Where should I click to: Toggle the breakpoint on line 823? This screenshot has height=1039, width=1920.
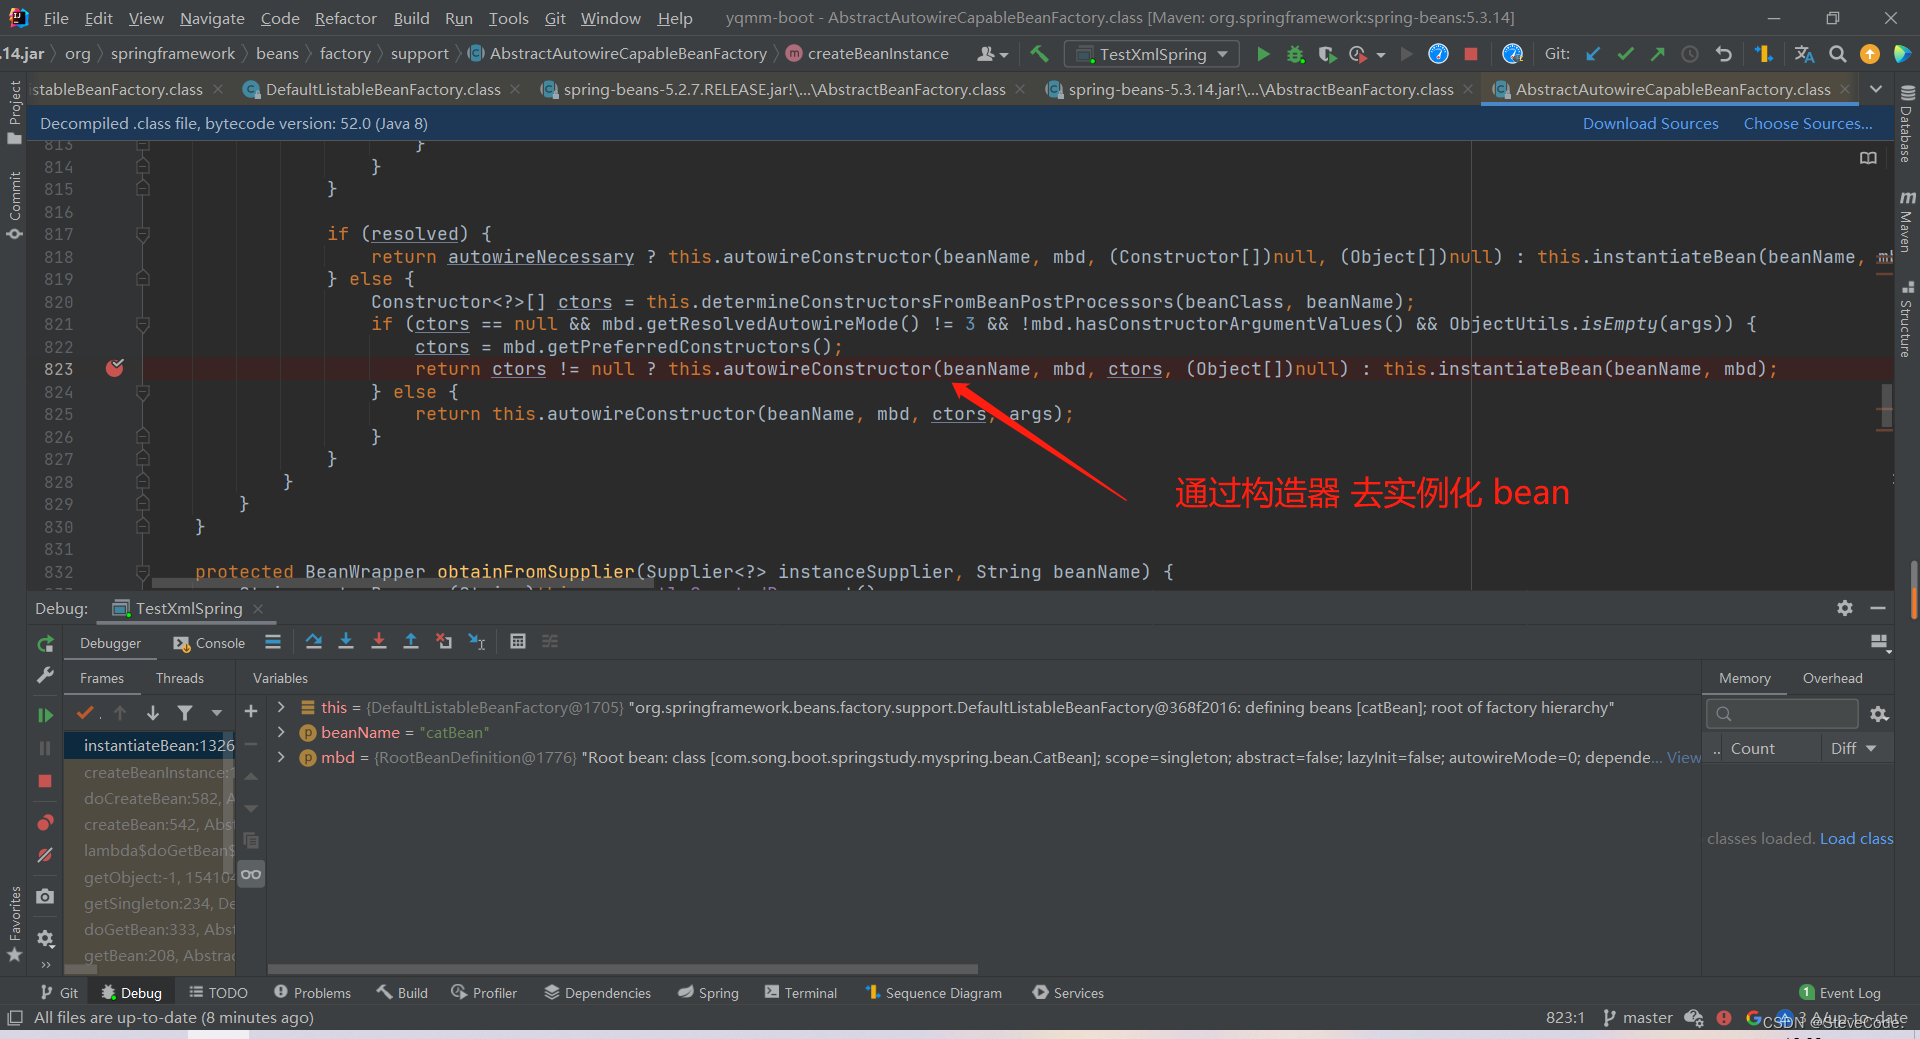pos(115,368)
